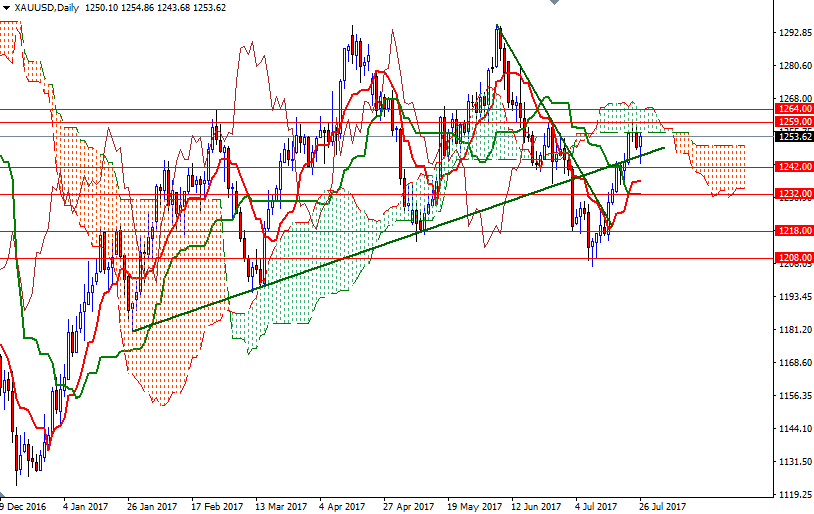Click the 1168.60 price scale value

(795, 362)
